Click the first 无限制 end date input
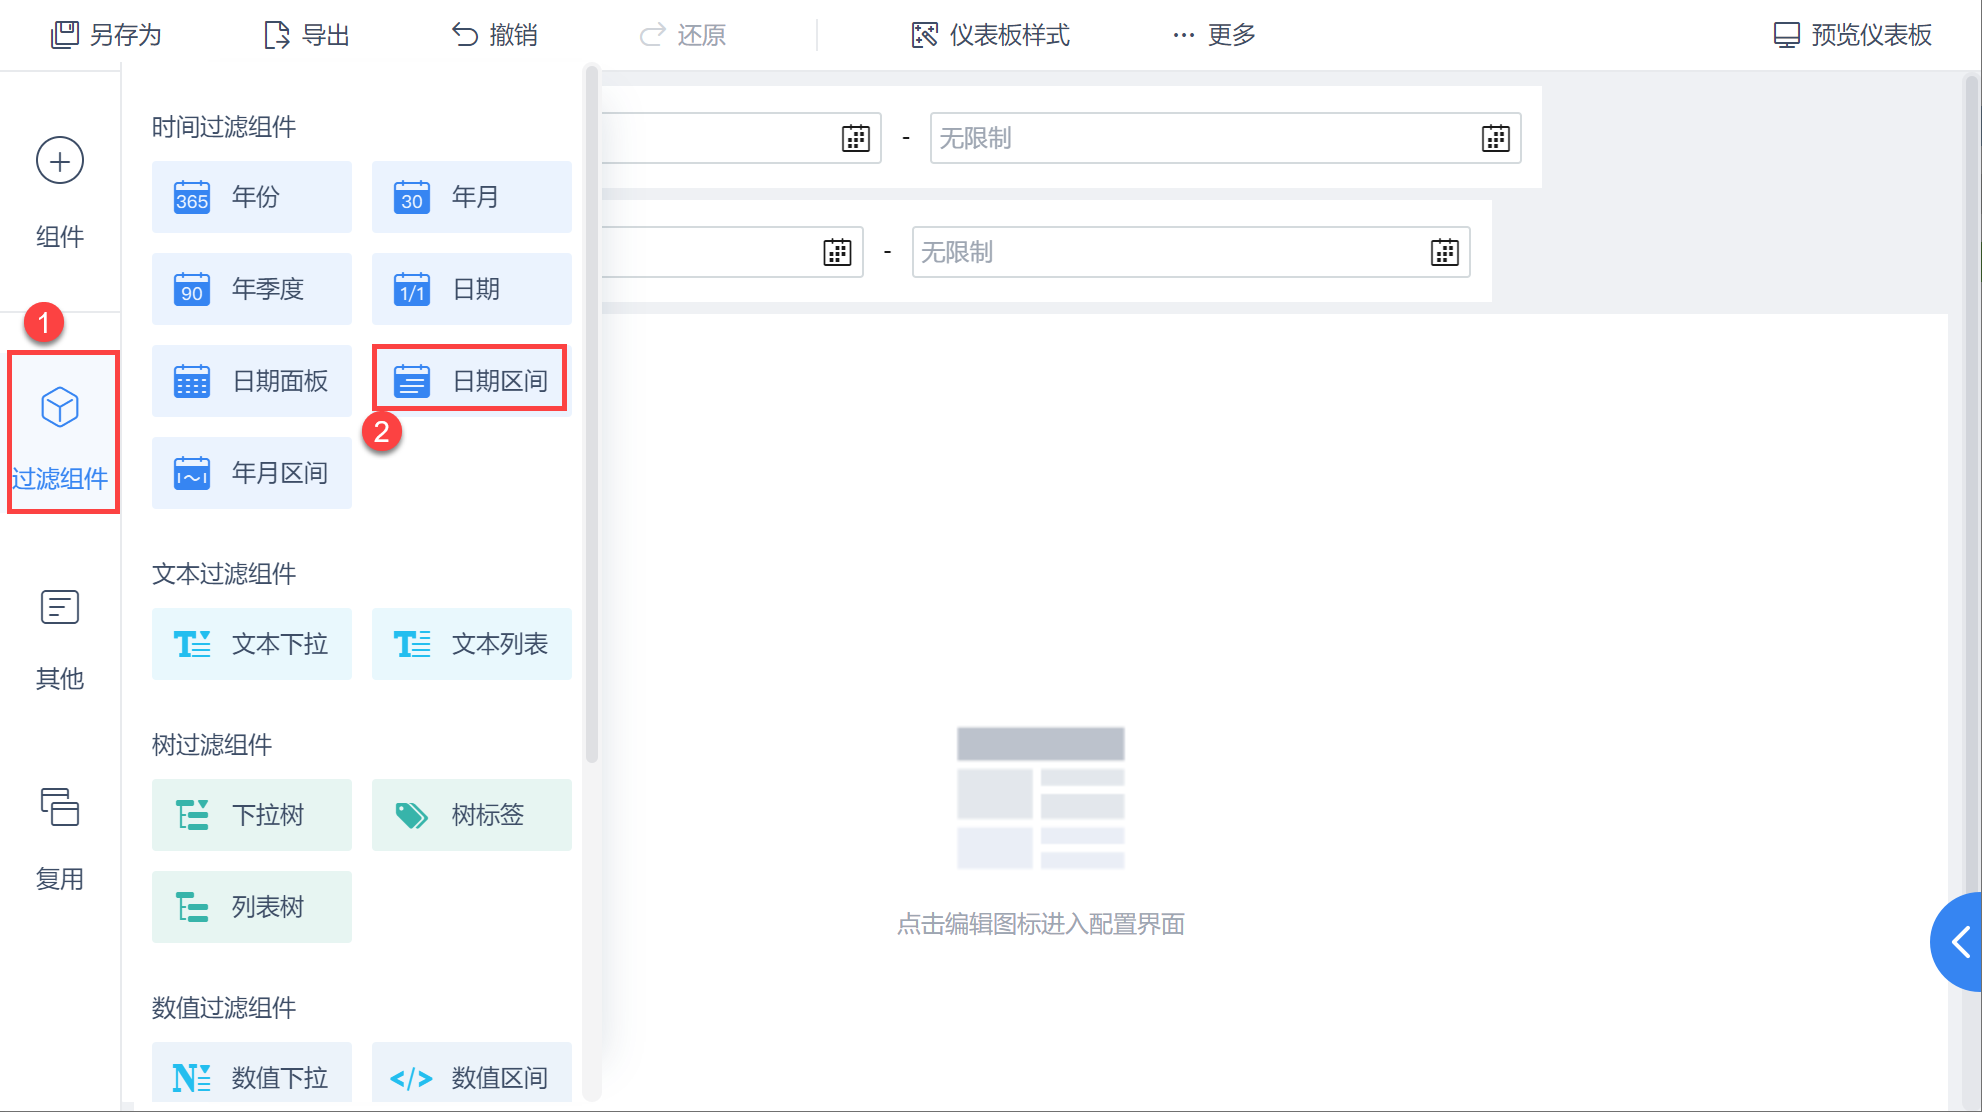Screen dimensions: 1982x1112 click(x=1200, y=138)
